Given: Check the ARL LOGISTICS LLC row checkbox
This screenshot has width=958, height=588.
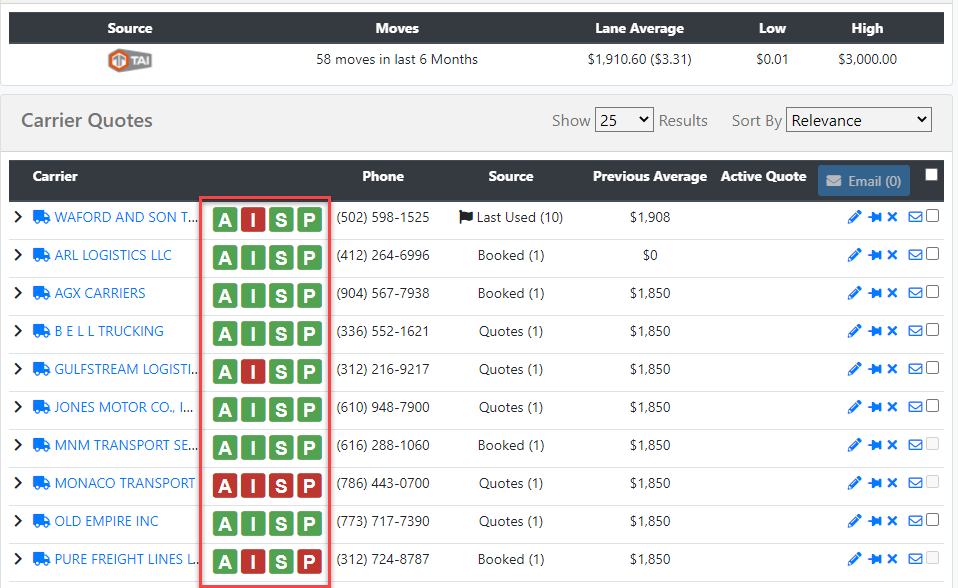Looking at the screenshot, I should (932, 254).
